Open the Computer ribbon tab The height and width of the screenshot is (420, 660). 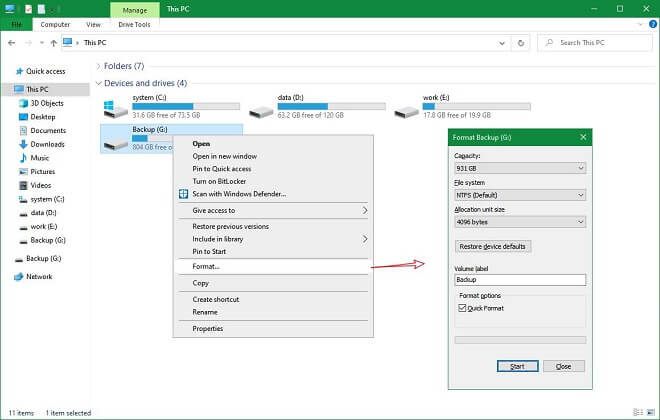point(55,24)
